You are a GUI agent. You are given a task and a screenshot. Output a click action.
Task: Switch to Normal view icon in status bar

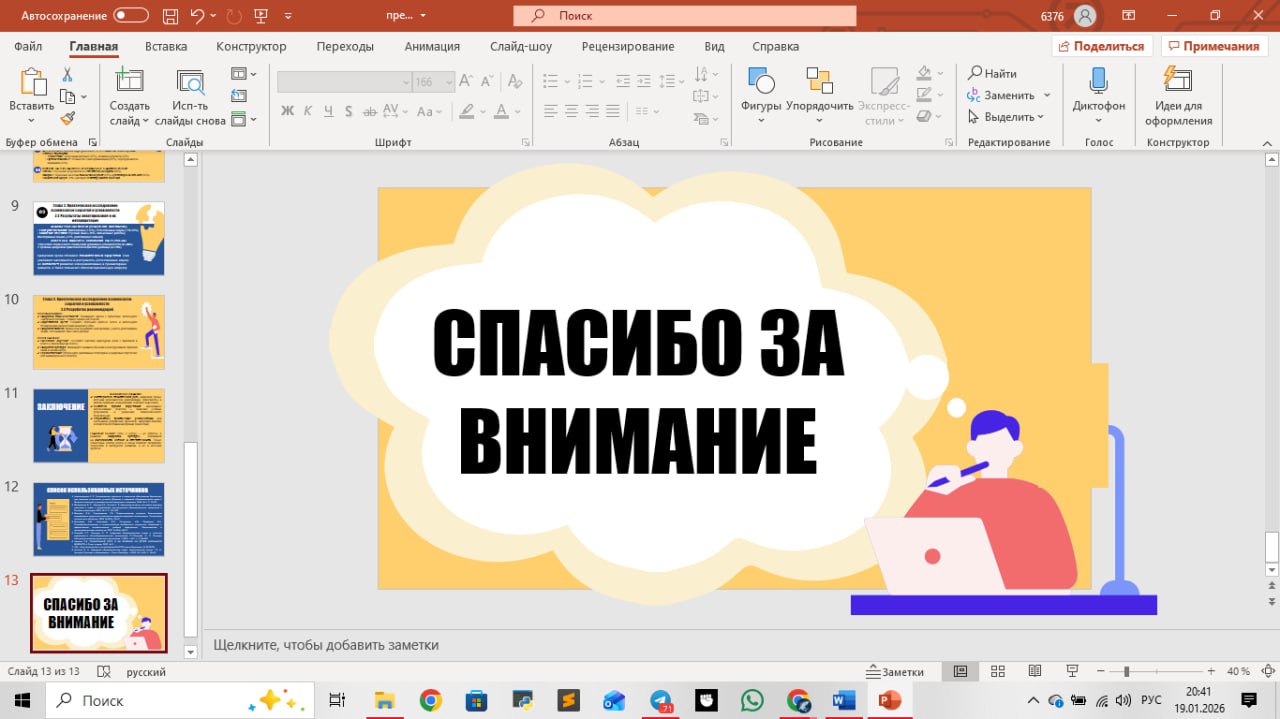coord(960,672)
